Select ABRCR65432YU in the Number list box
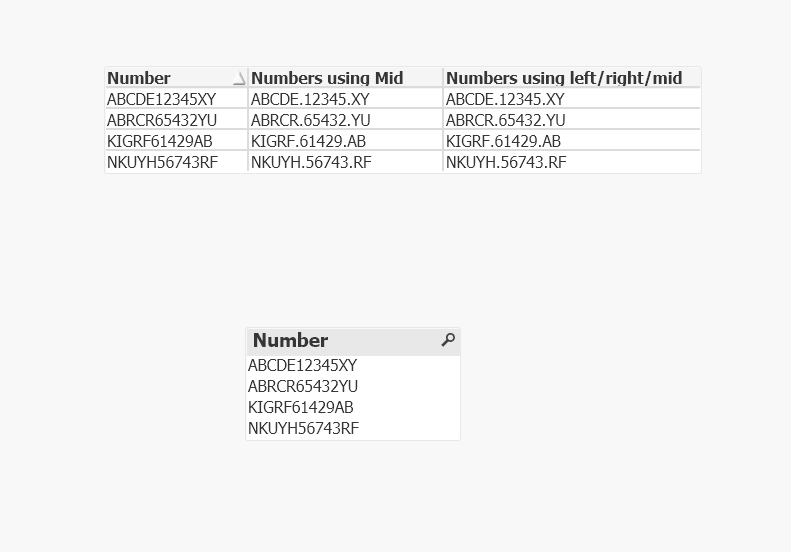The image size is (791, 552). pos(302,386)
